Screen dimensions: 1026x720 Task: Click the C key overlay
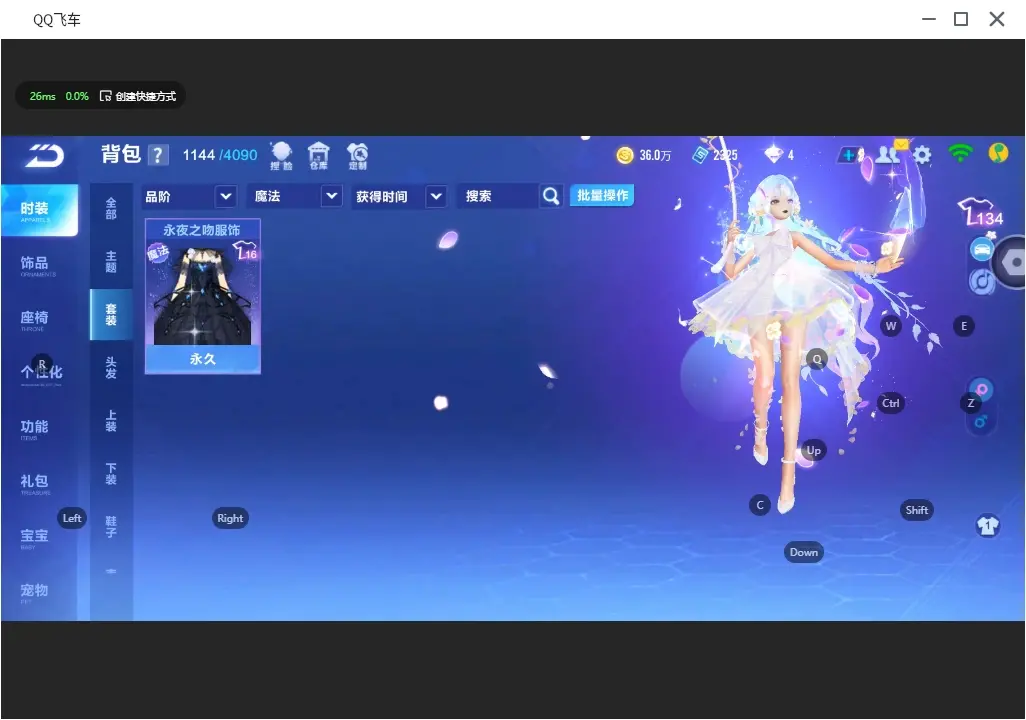pyautogui.click(x=760, y=505)
